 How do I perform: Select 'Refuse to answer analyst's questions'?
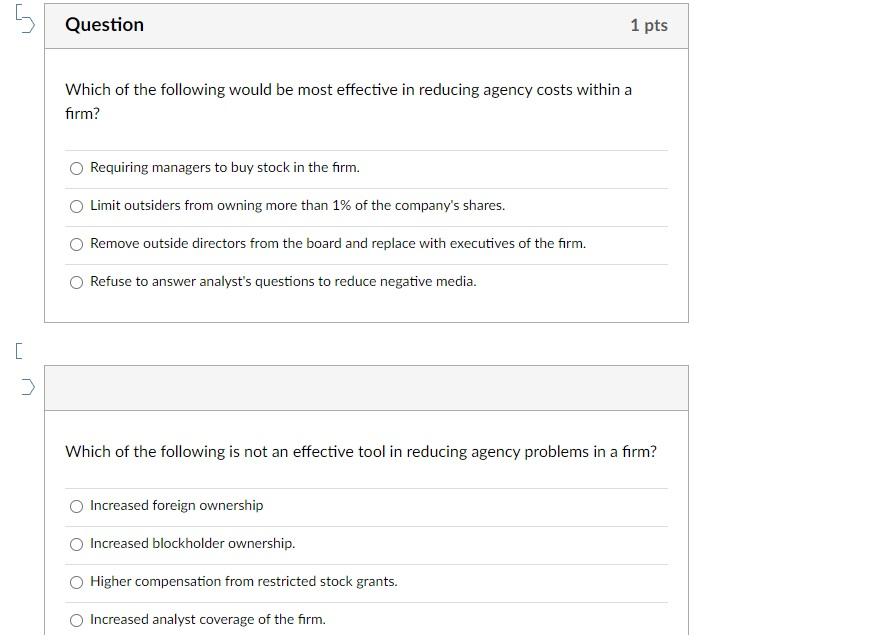click(x=283, y=281)
